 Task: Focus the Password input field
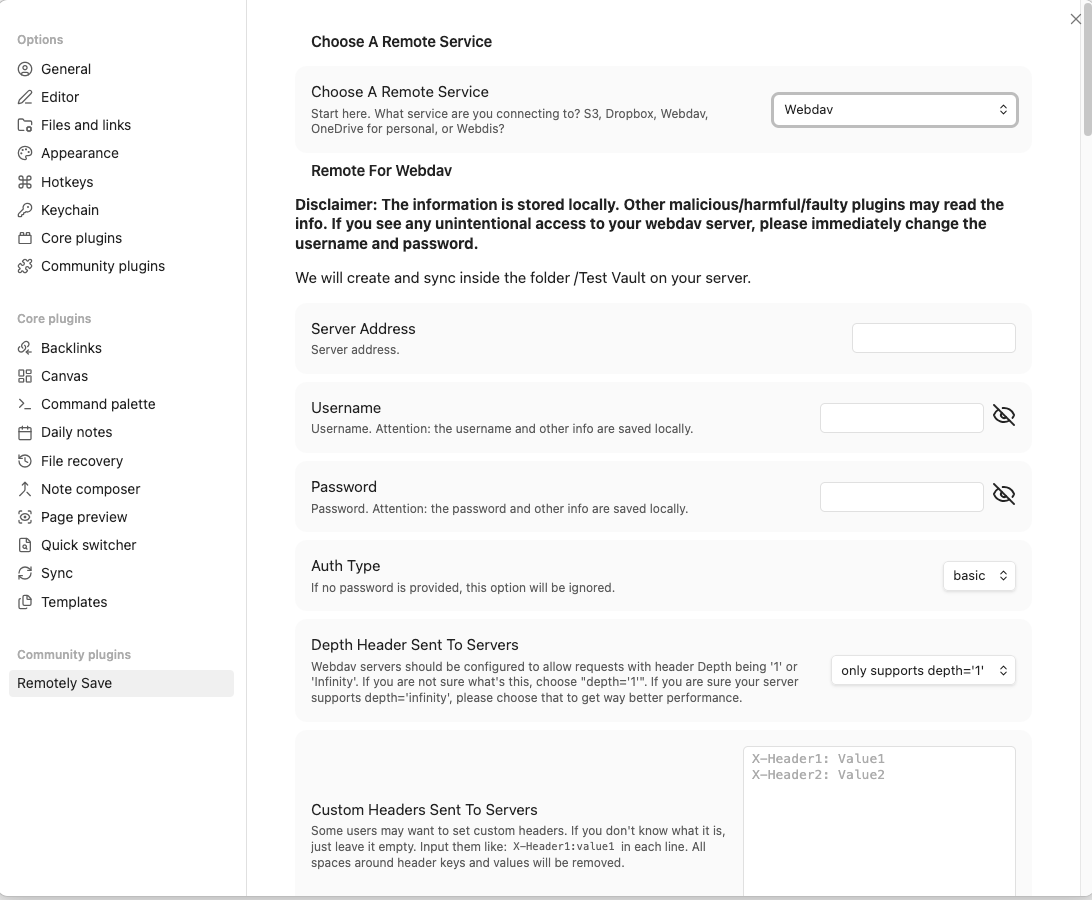point(902,497)
